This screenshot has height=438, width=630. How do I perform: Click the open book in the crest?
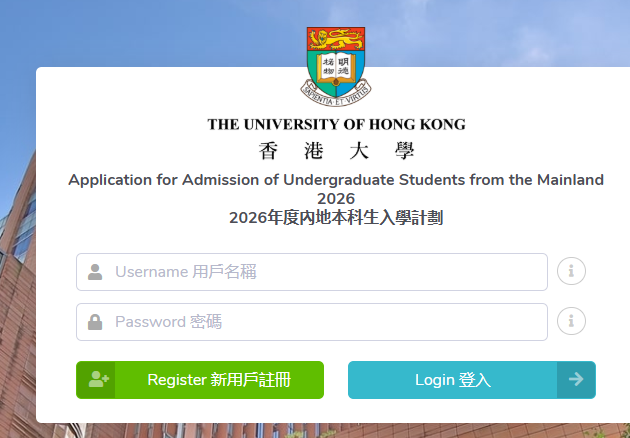tap(336, 69)
